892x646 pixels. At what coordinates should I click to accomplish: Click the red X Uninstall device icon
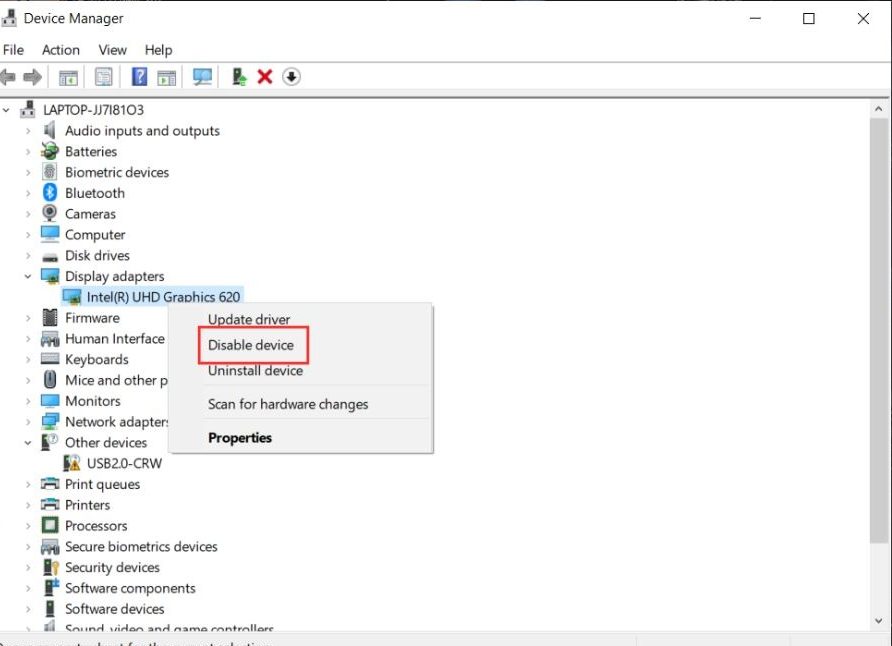click(265, 77)
